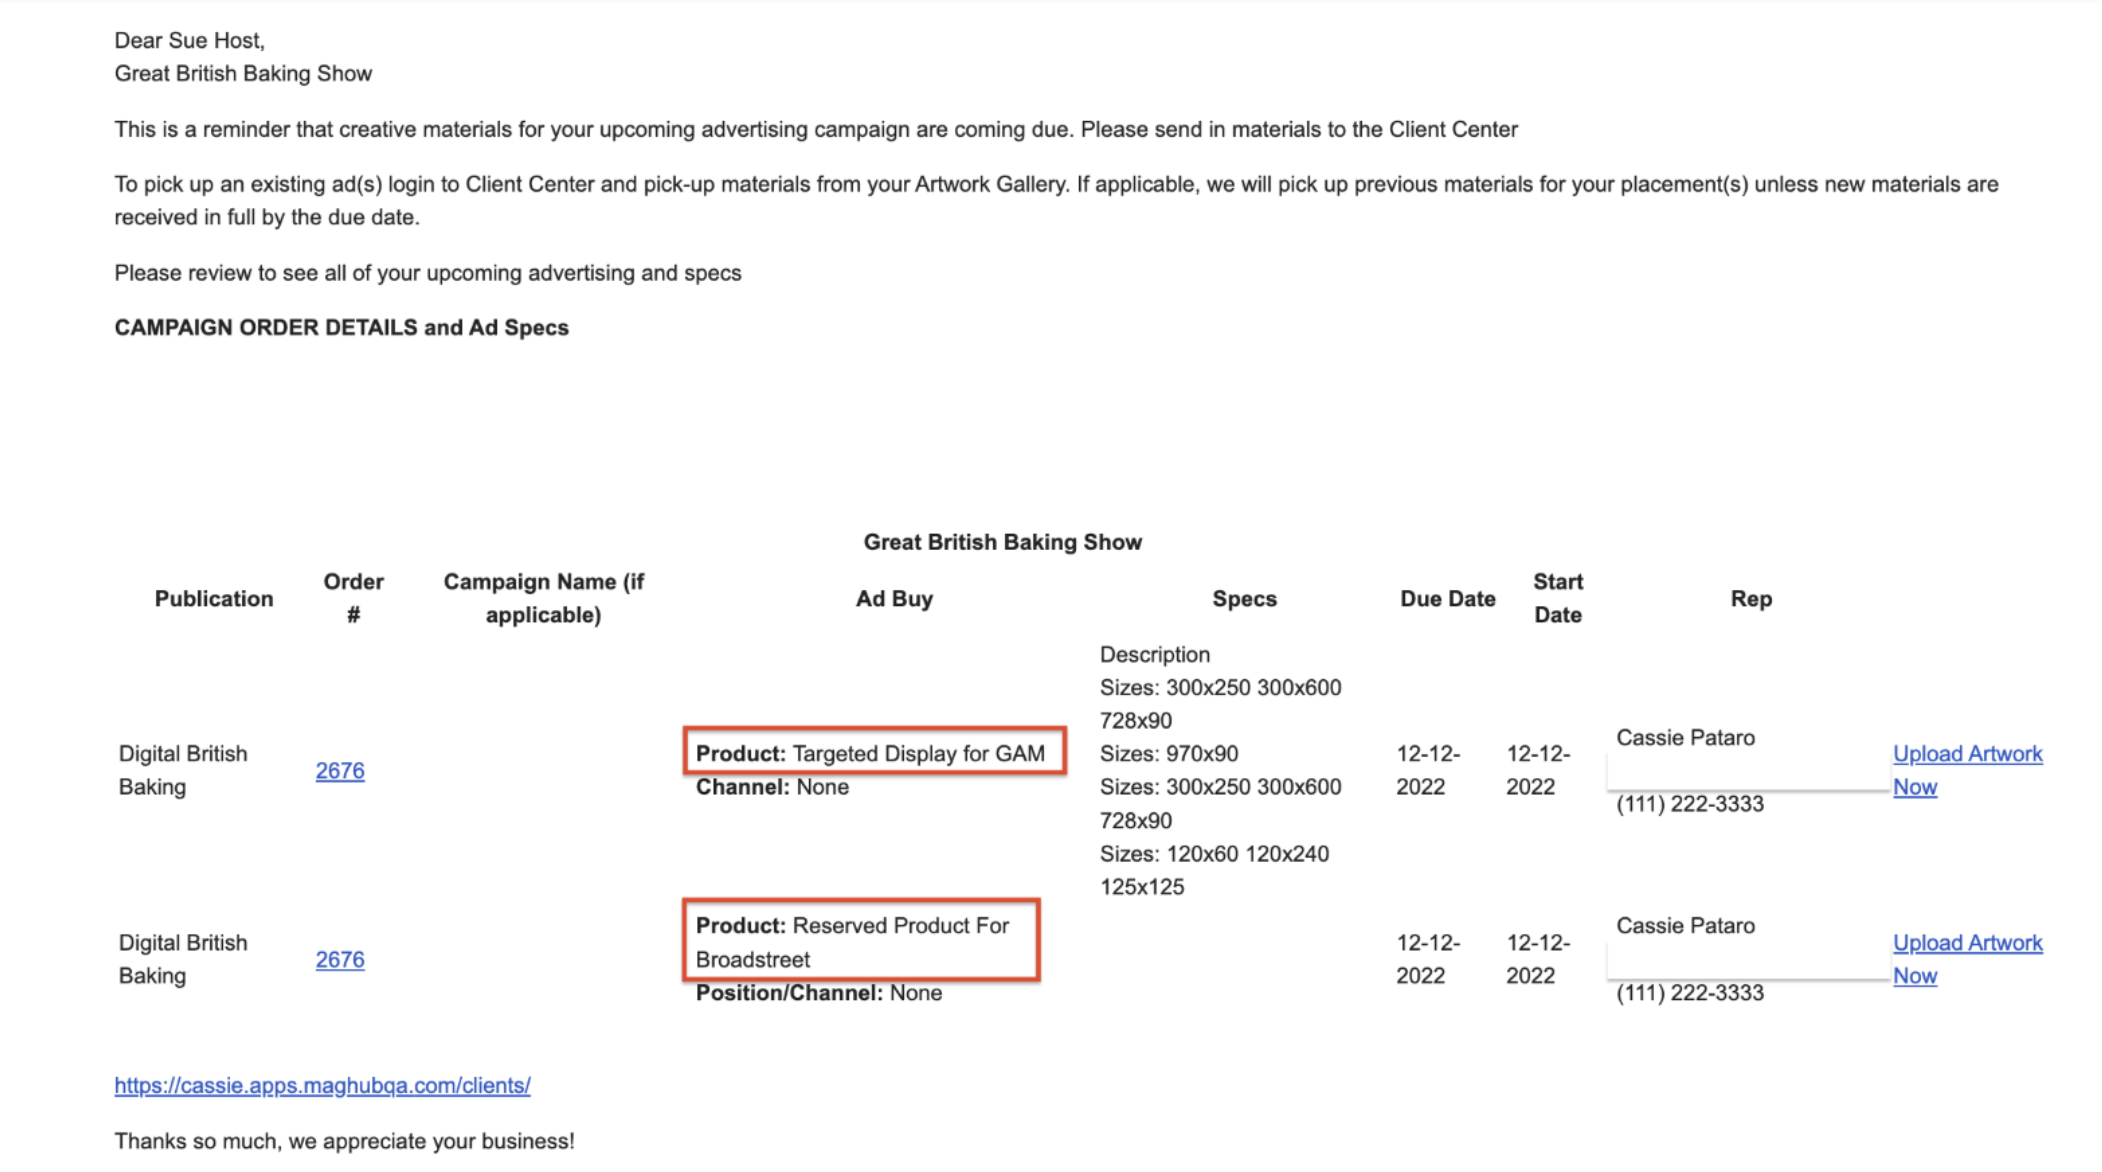Click the Campaign Name column header
2102x1172 pixels.
544,598
